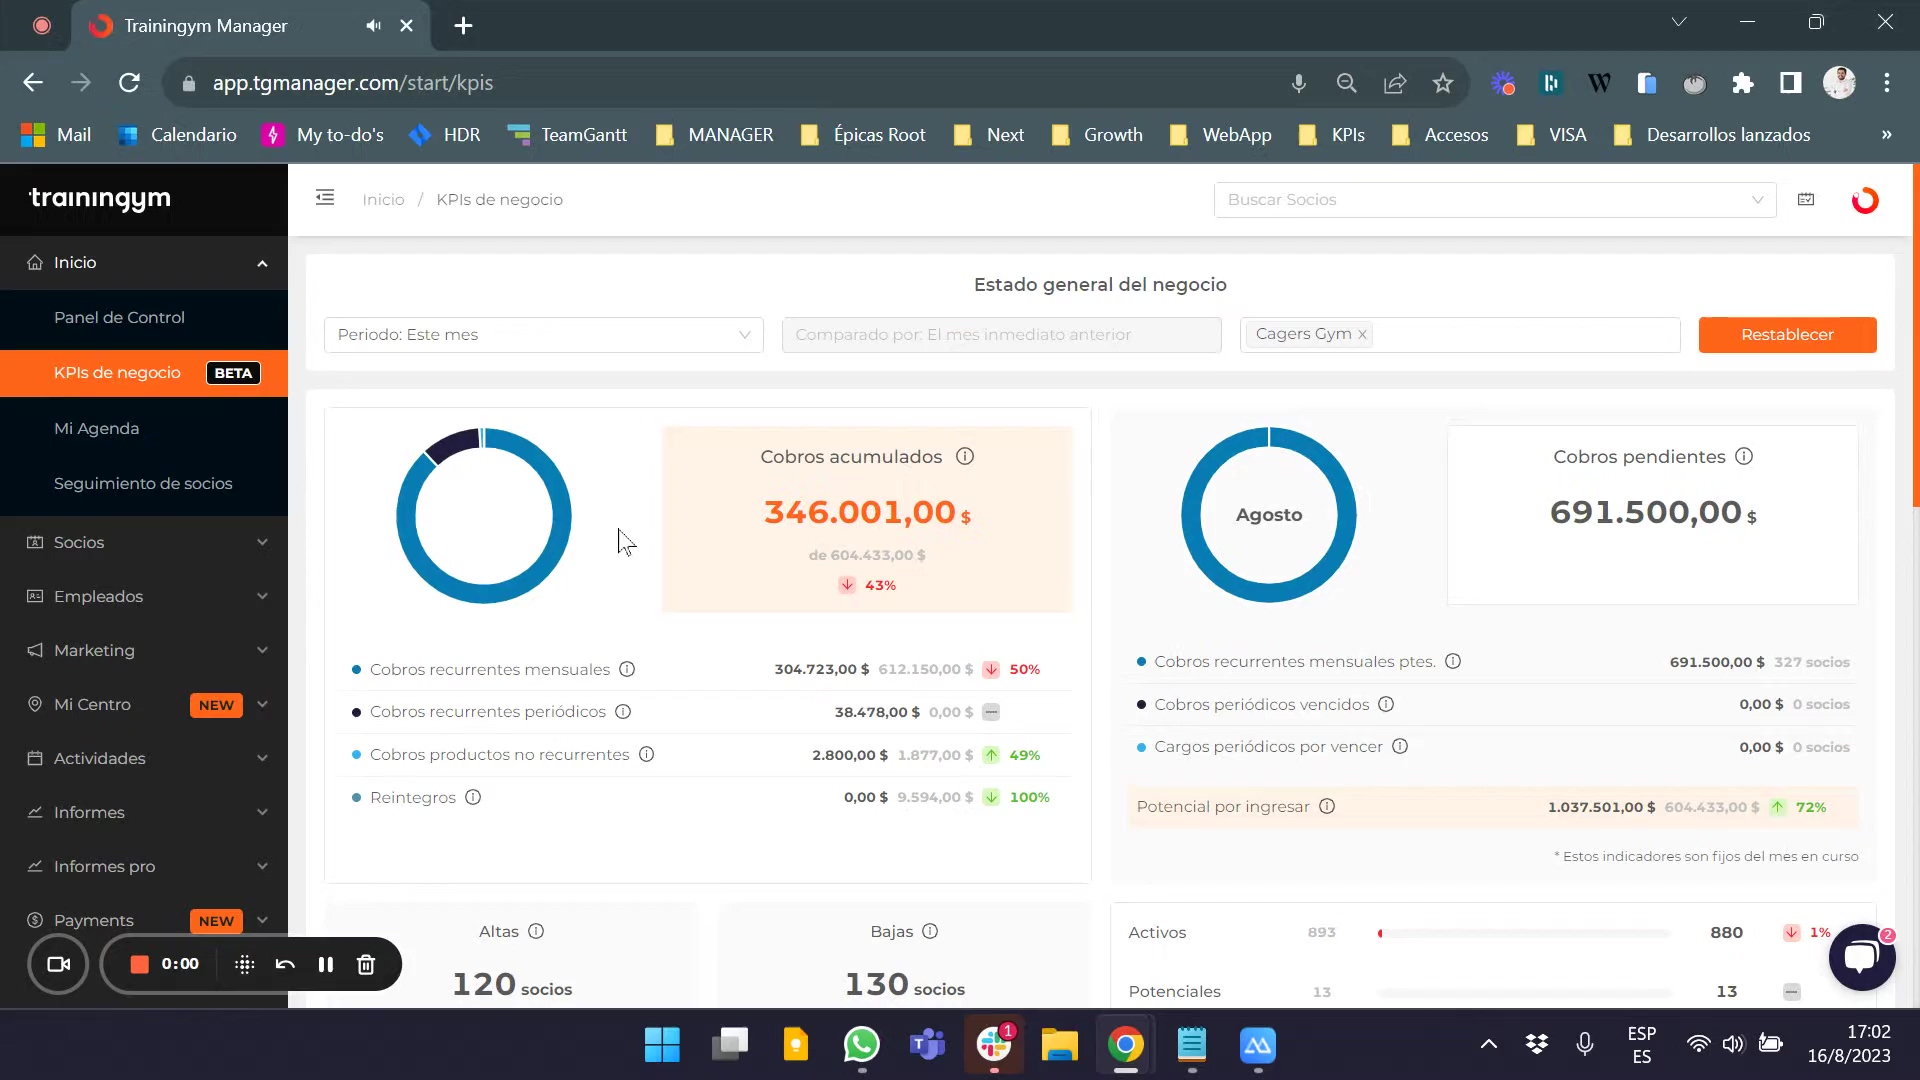The width and height of the screenshot is (1920, 1080).
Task: Click the Trainingym logo icon top right
Action: (x=1864, y=200)
